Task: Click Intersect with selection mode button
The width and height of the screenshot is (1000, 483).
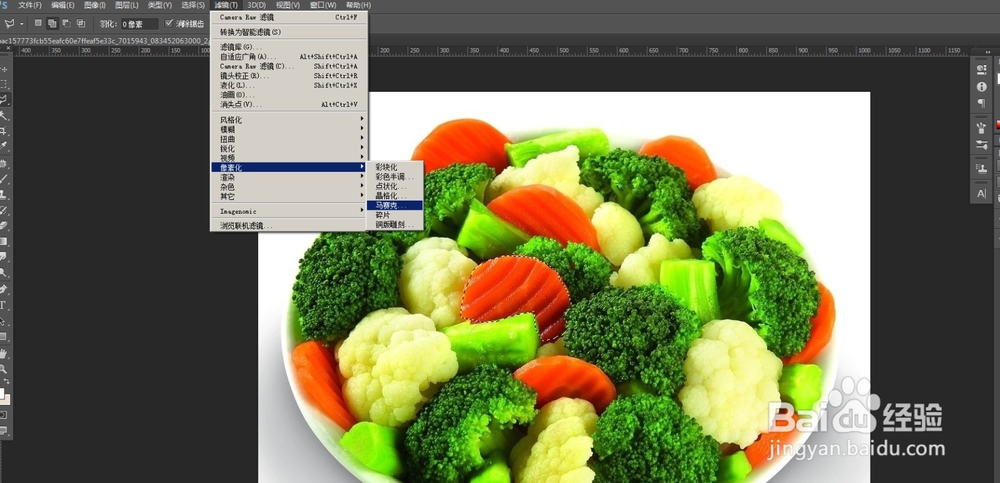Action: [81, 23]
